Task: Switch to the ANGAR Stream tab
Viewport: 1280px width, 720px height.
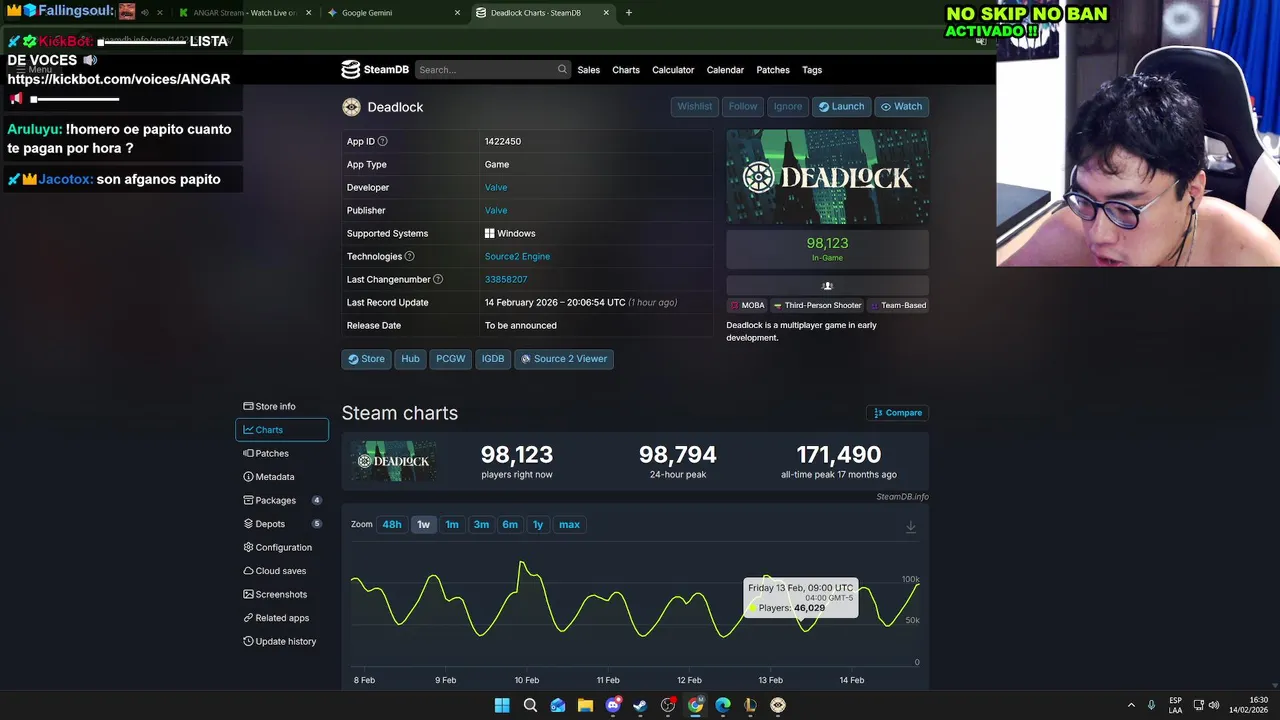Action: pos(245,13)
